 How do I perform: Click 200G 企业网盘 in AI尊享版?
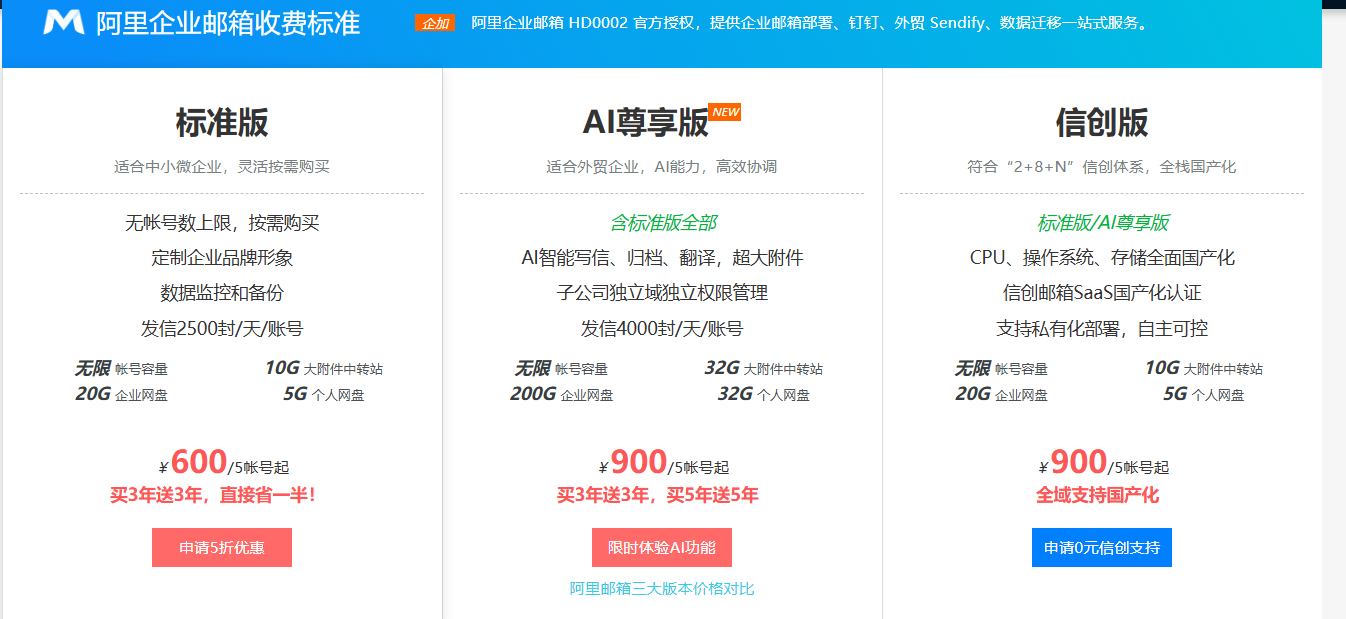561,394
